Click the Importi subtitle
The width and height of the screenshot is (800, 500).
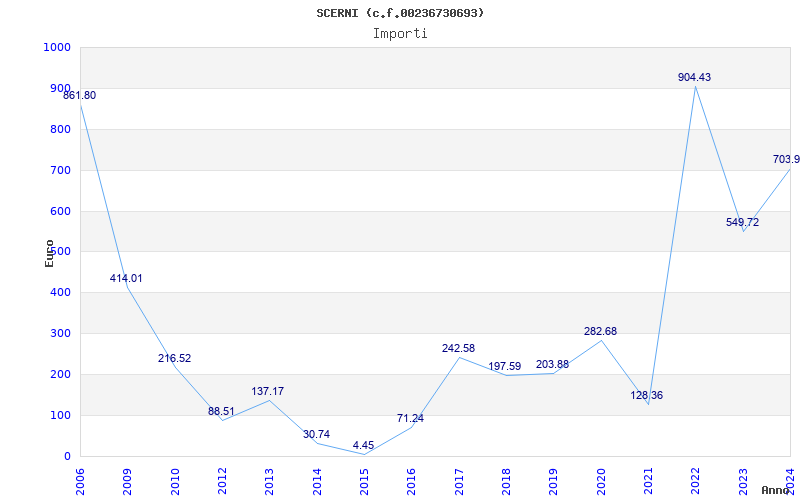click(400, 34)
